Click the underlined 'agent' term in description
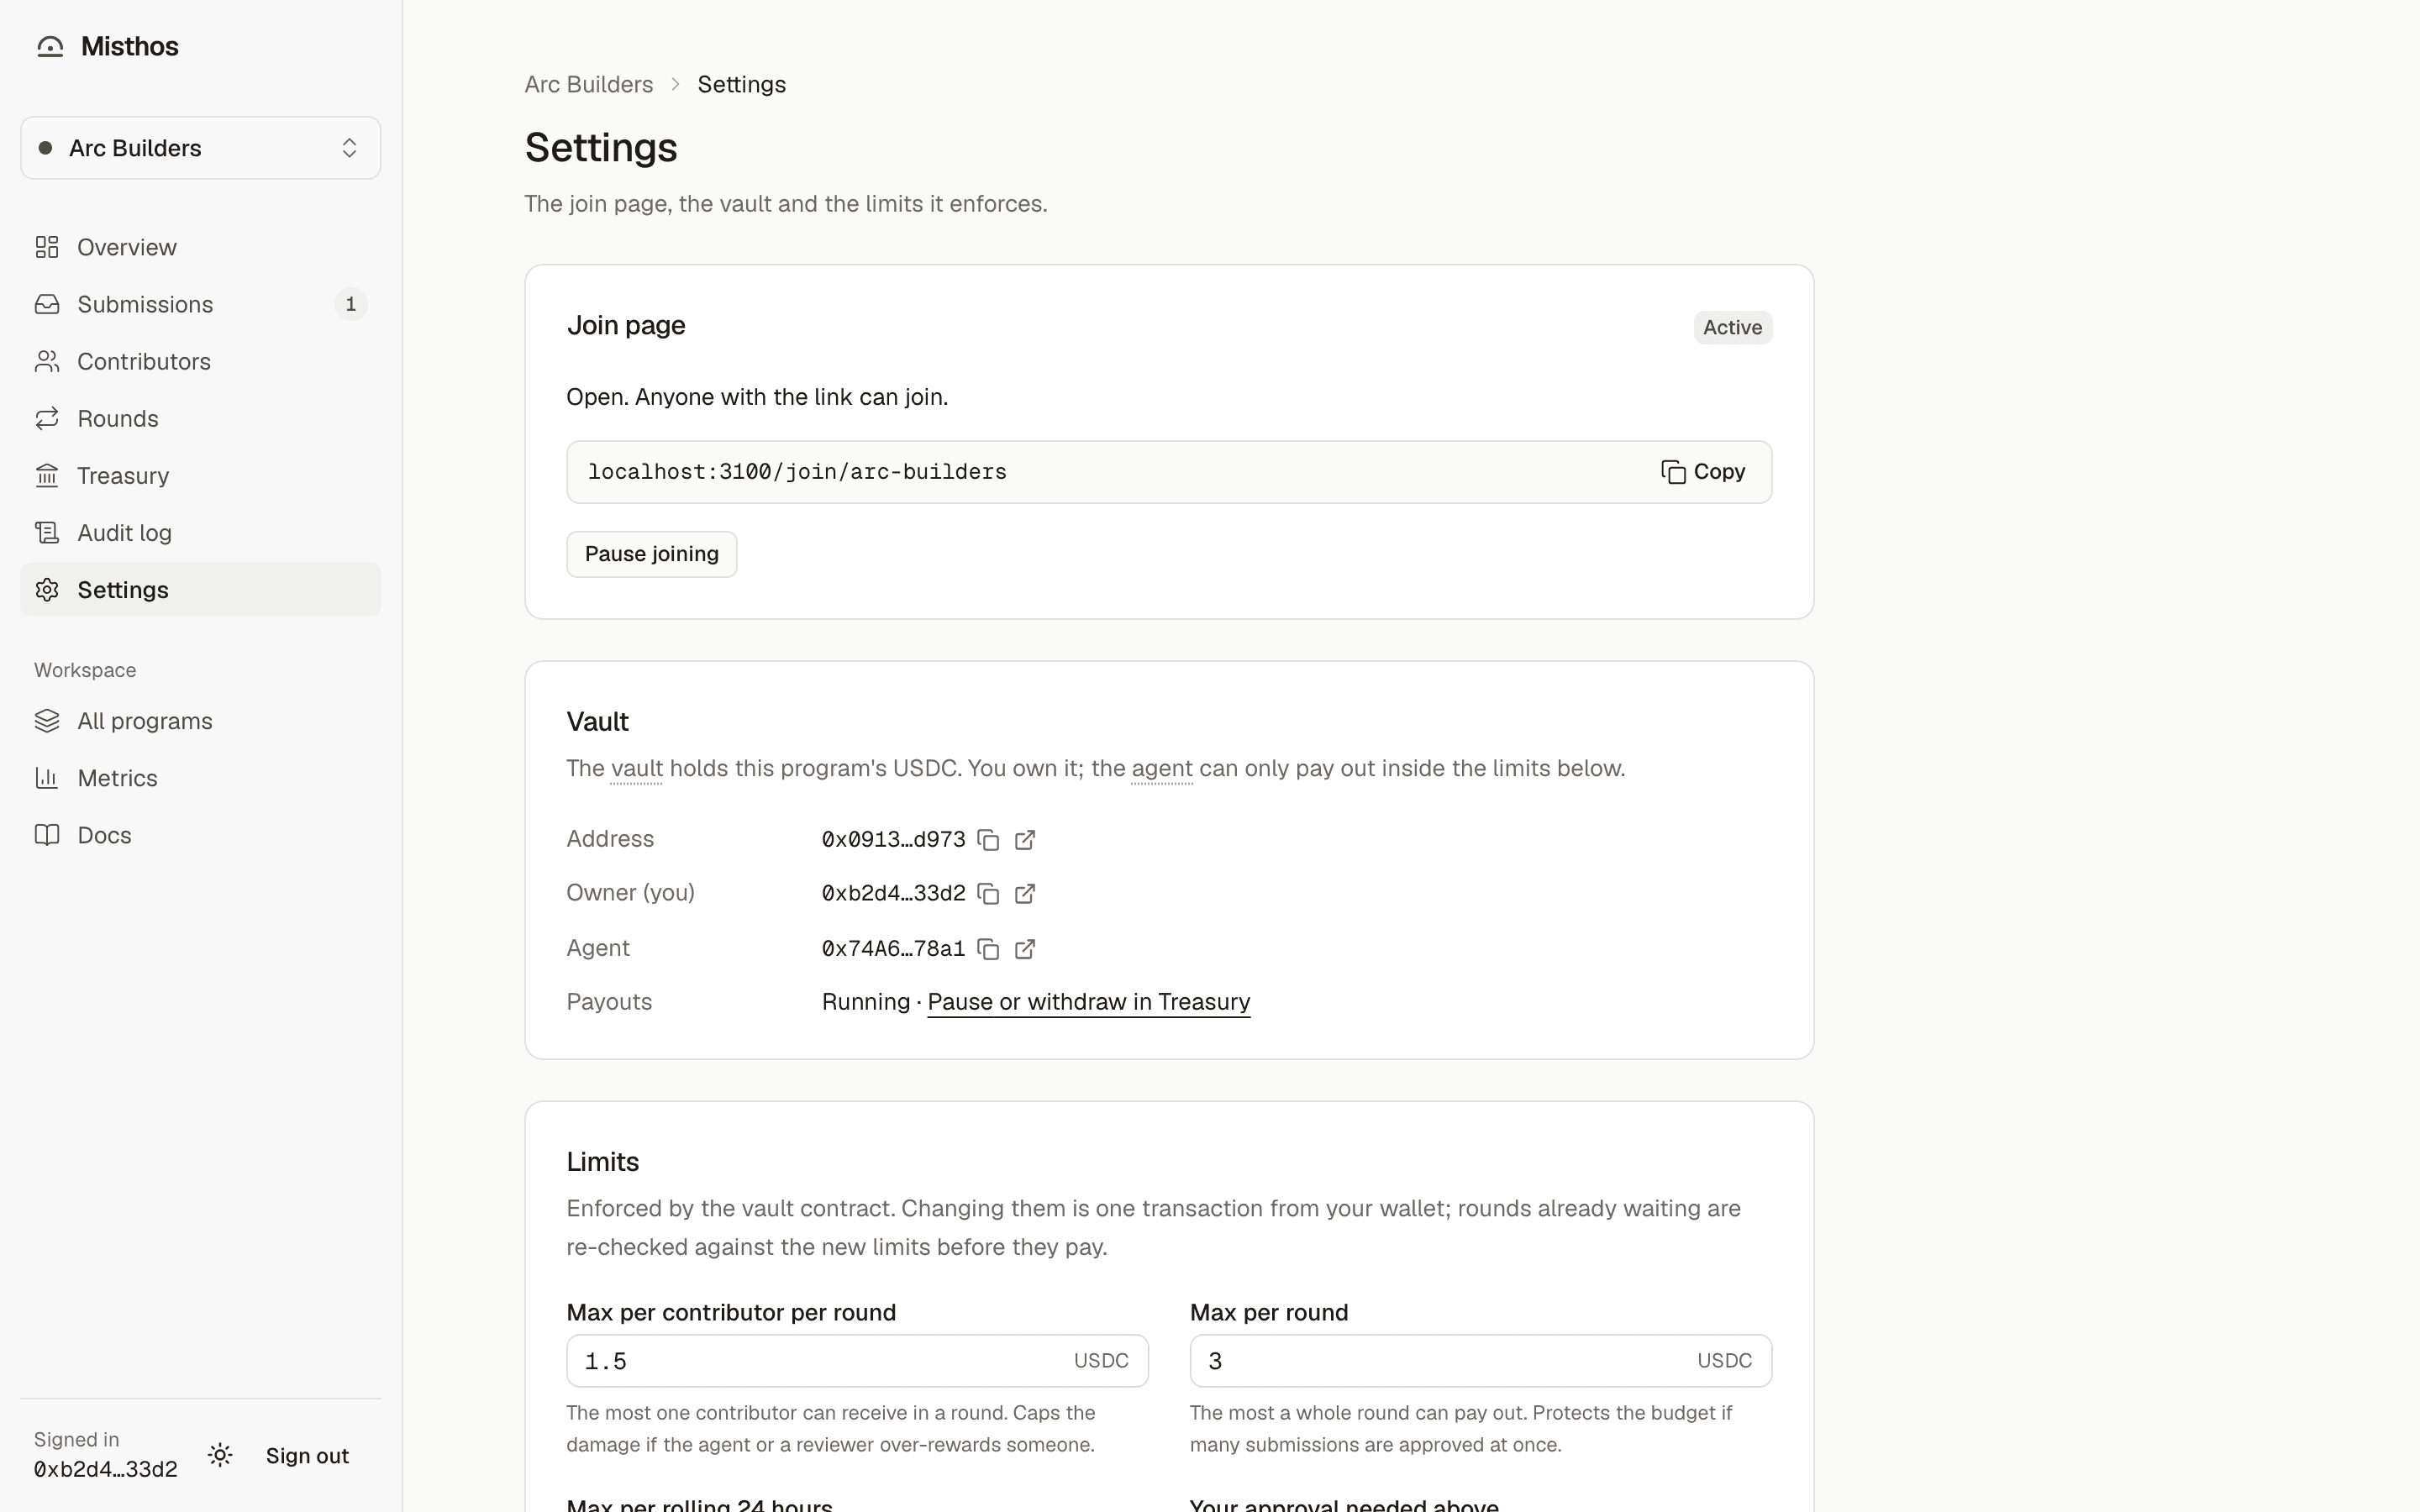This screenshot has width=2420, height=1512. tap(1162, 768)
